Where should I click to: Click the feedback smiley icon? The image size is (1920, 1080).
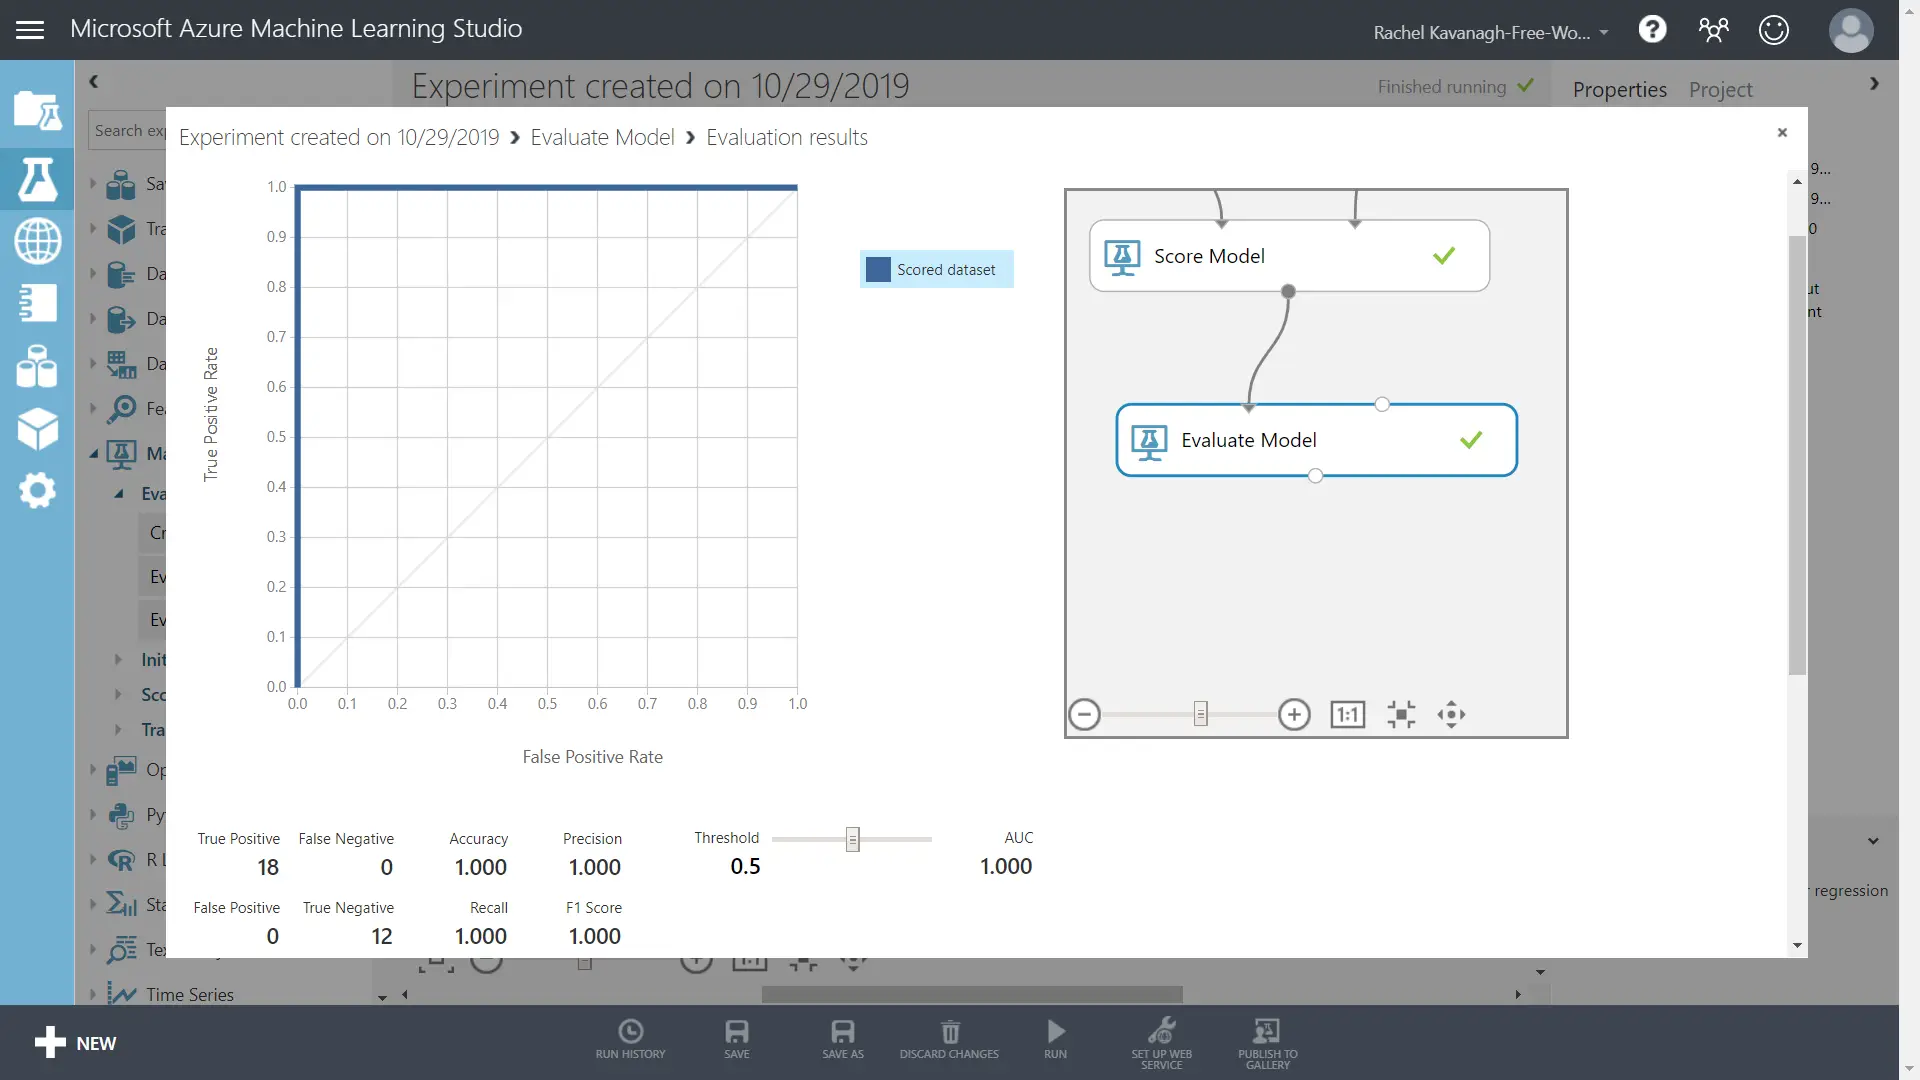[1773, 30]
